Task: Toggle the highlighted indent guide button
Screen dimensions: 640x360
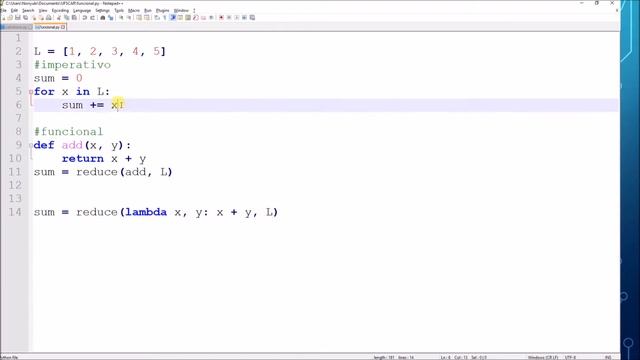Action: pyautogui.click(x=172, y=18)
